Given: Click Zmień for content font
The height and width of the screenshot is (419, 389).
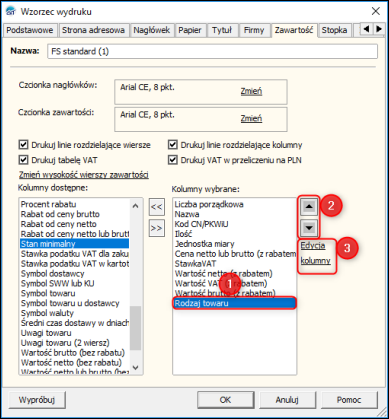Looking at the screenshot, I should click(x=251, y=118).
